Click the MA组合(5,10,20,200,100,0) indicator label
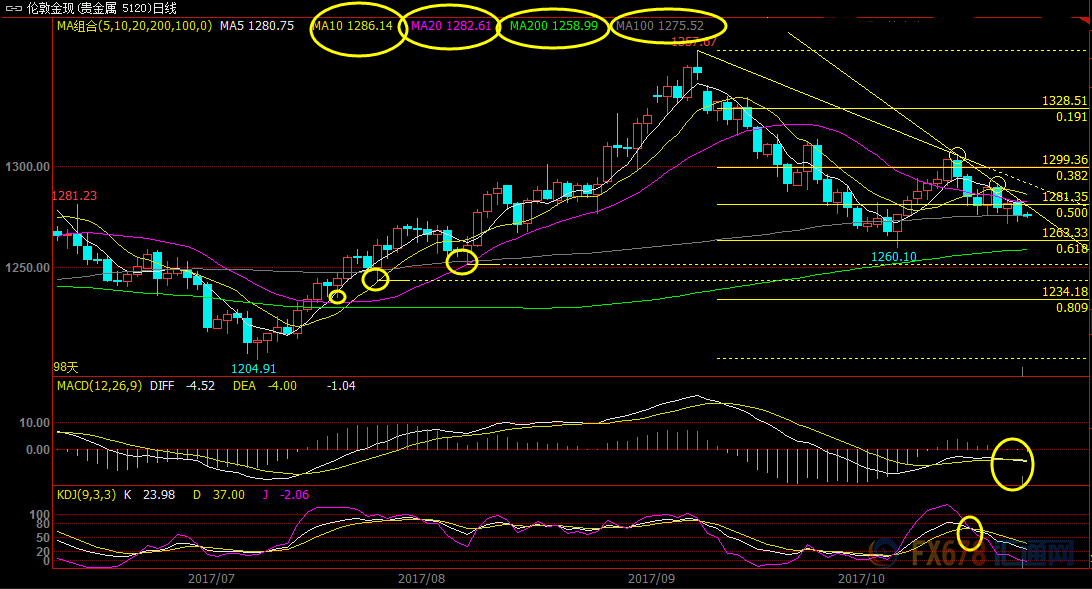The width and height of the screenshot is (1092, 589). pyautogui.click(x=134, y=26)
